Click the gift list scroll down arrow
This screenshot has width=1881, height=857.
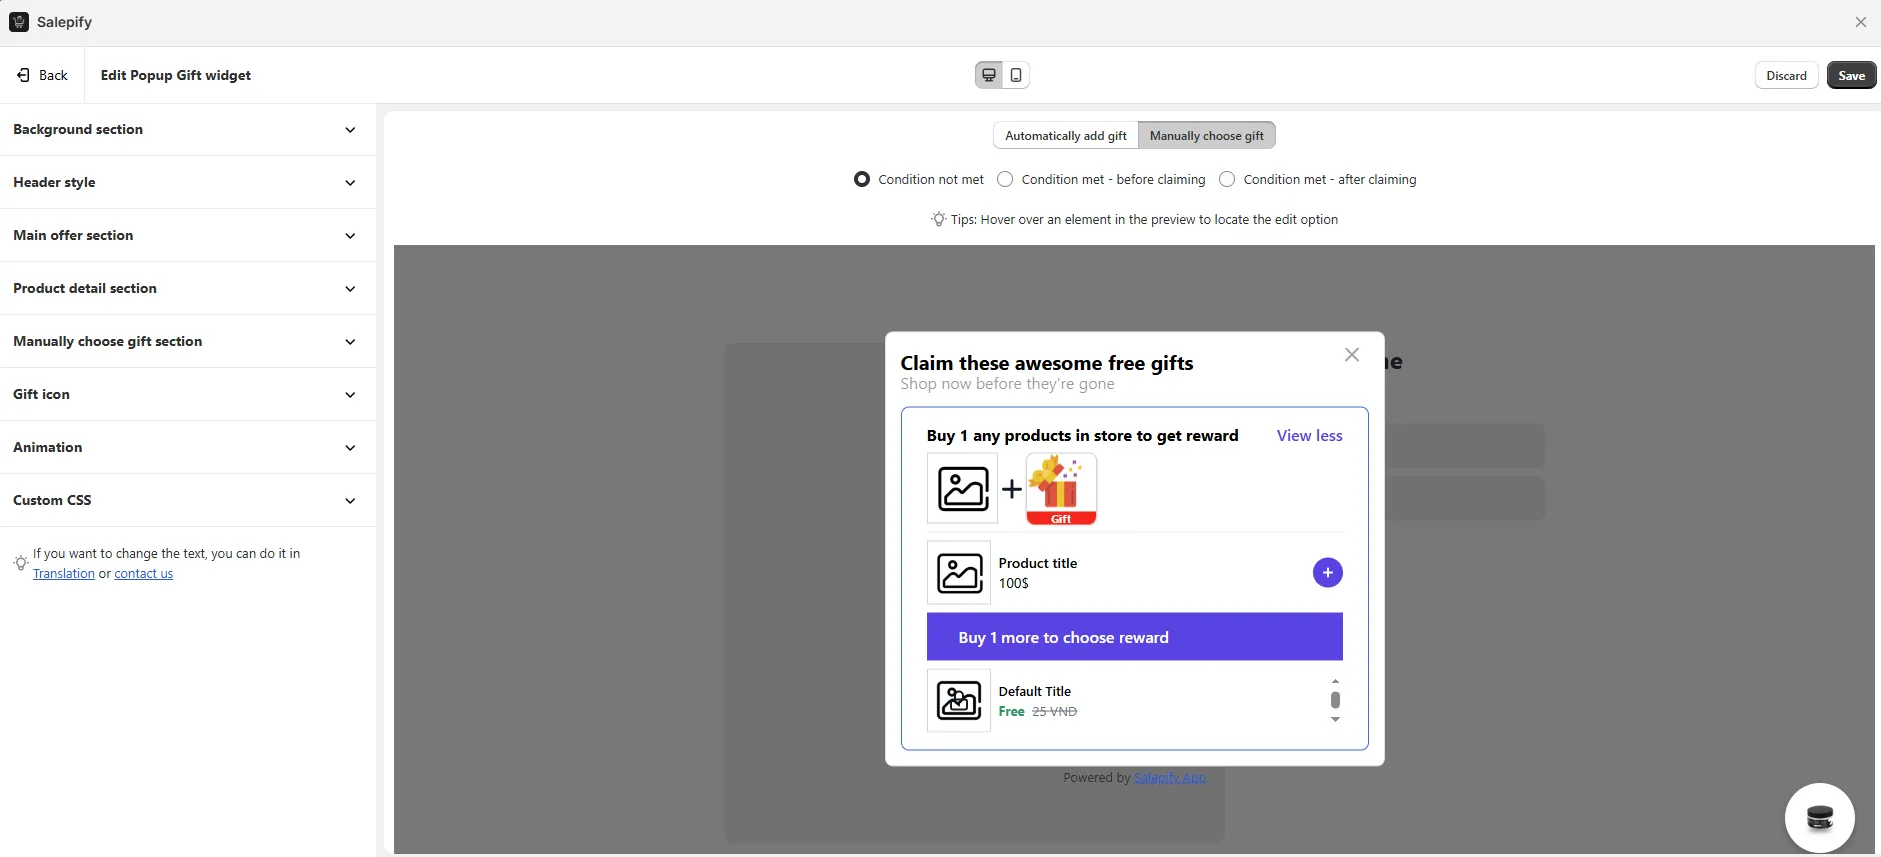click(1335, 720)
